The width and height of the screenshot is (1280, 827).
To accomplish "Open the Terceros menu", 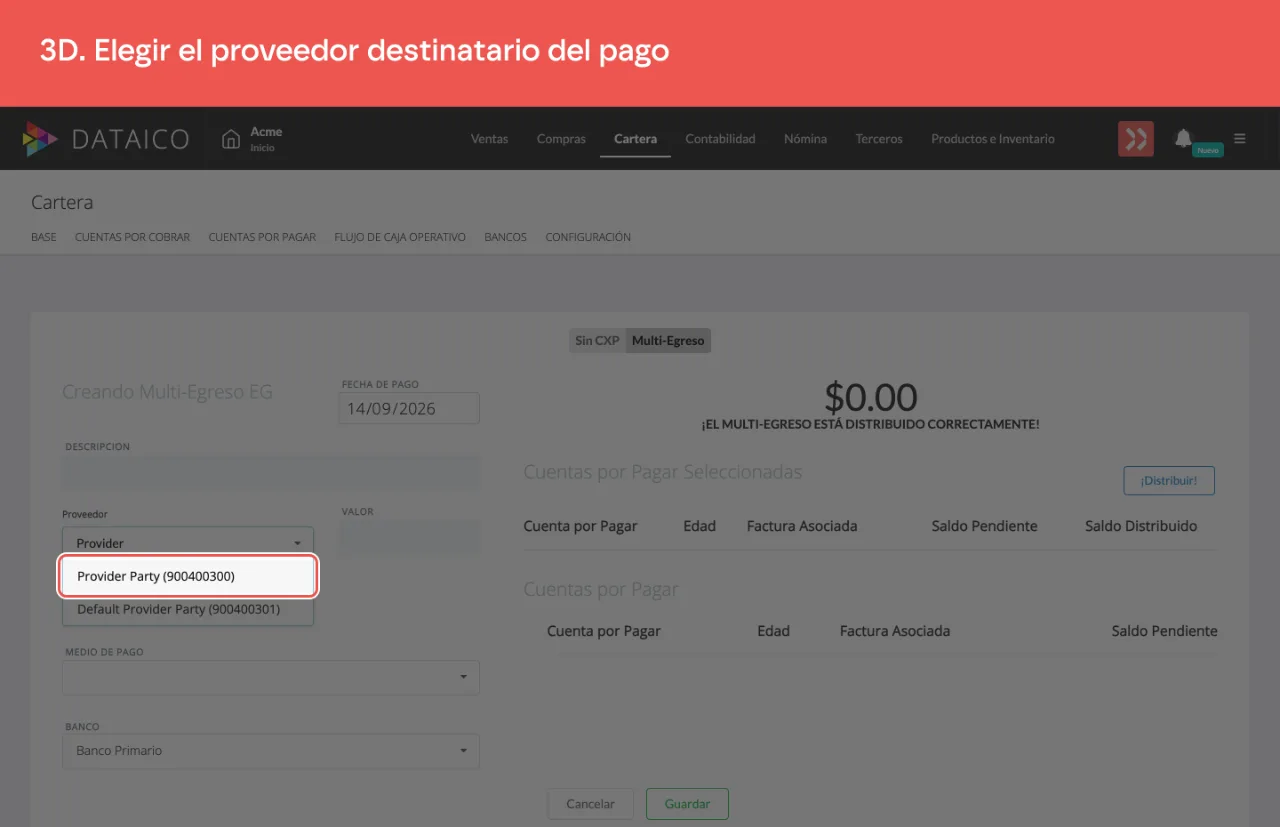I will pos(879,139).
